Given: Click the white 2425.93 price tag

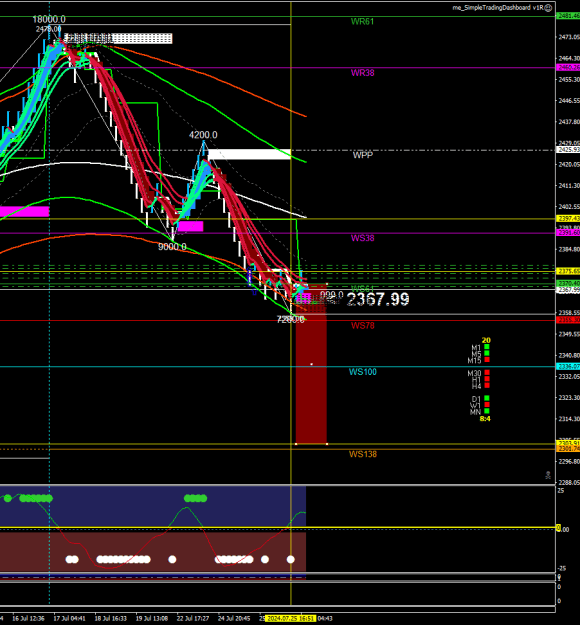Looking at the screenshot, I should coord(568,150).
